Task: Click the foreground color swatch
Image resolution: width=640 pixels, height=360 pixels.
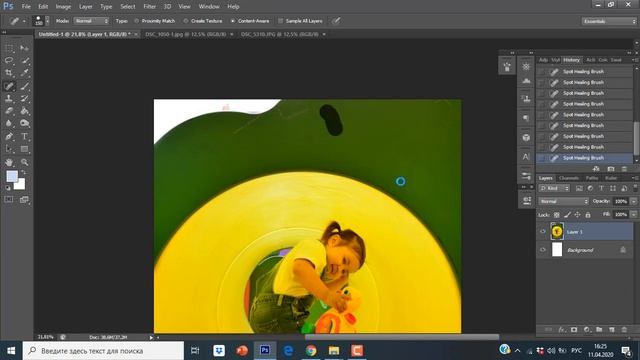Action: point(12,176)
